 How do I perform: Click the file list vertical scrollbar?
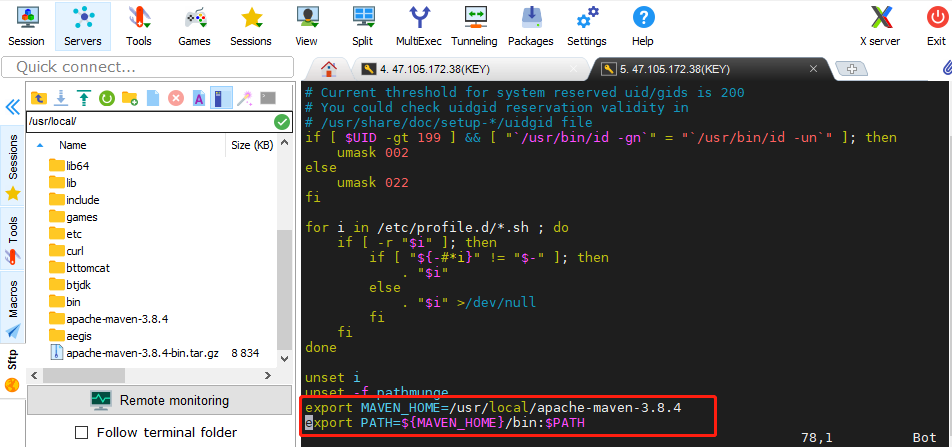click(x=284, y=292)
